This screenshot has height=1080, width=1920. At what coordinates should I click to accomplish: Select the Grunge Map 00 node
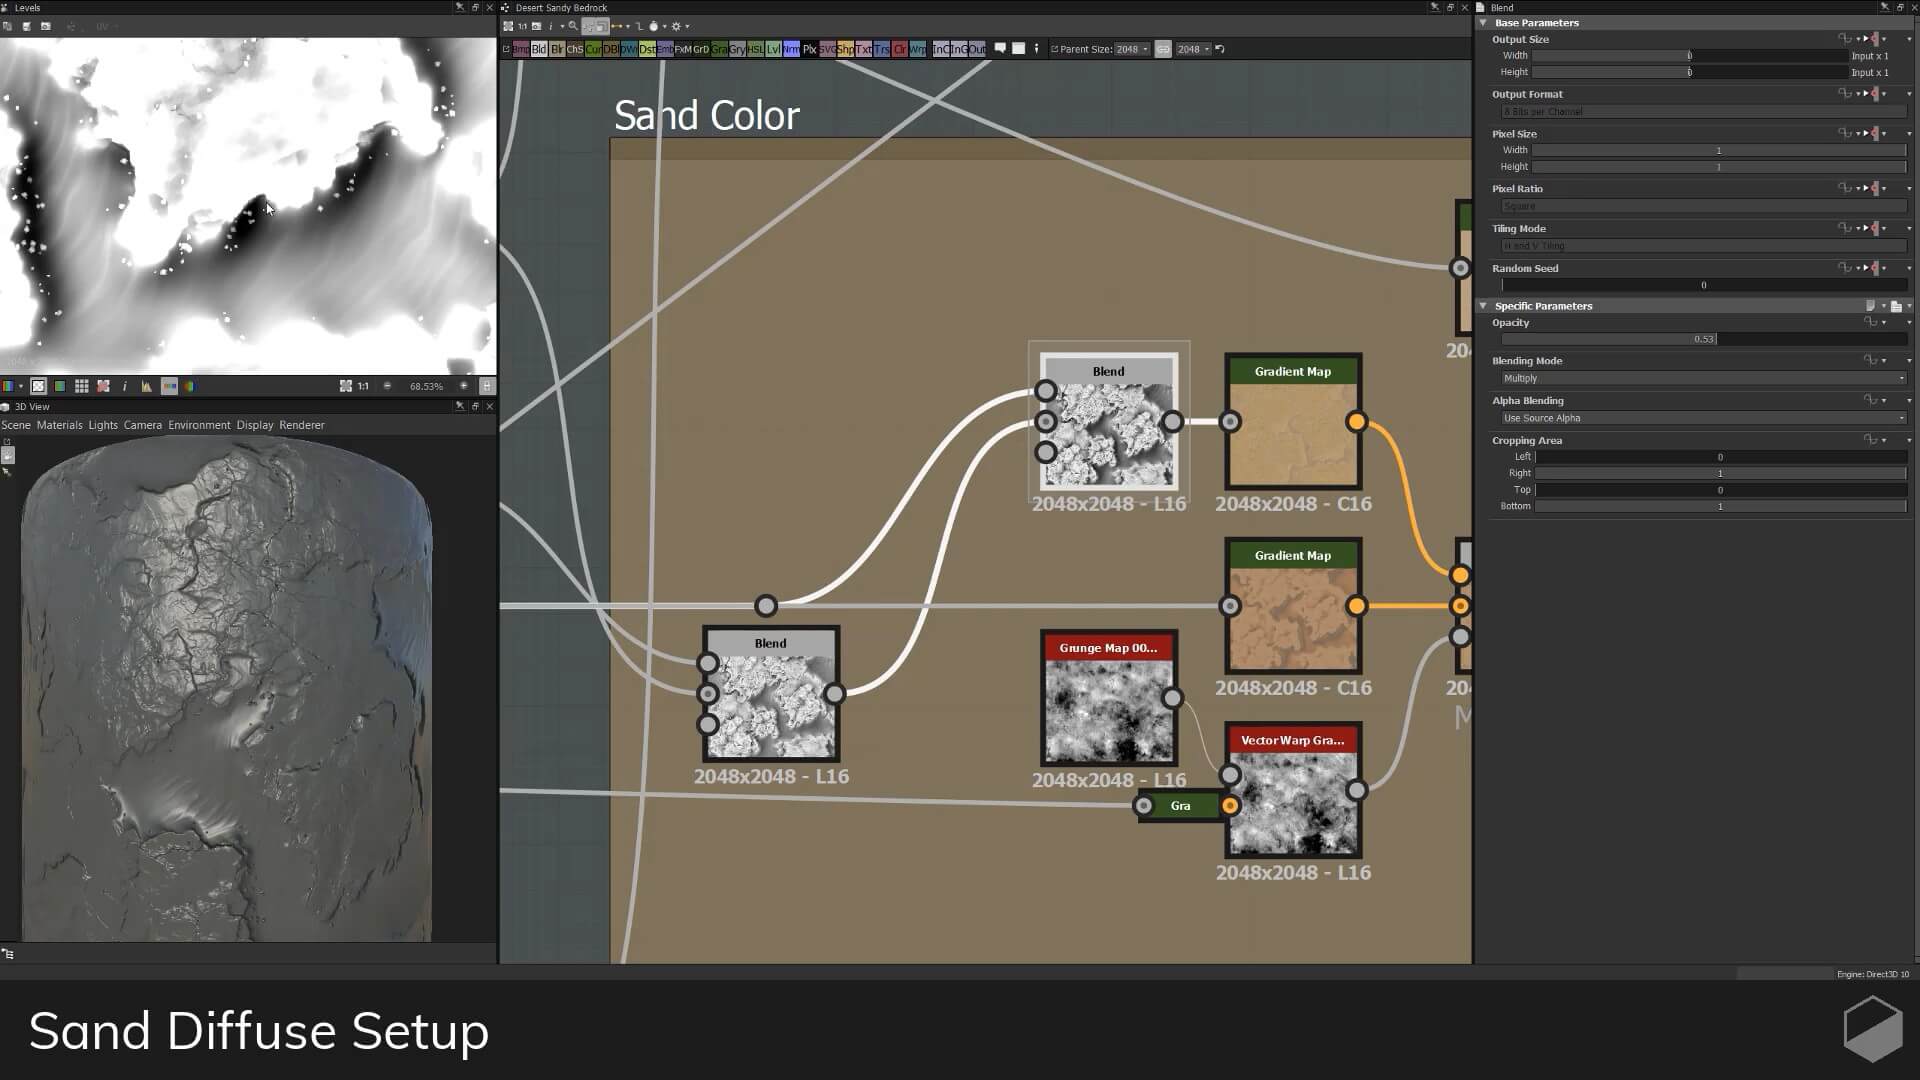point(1109,698)
